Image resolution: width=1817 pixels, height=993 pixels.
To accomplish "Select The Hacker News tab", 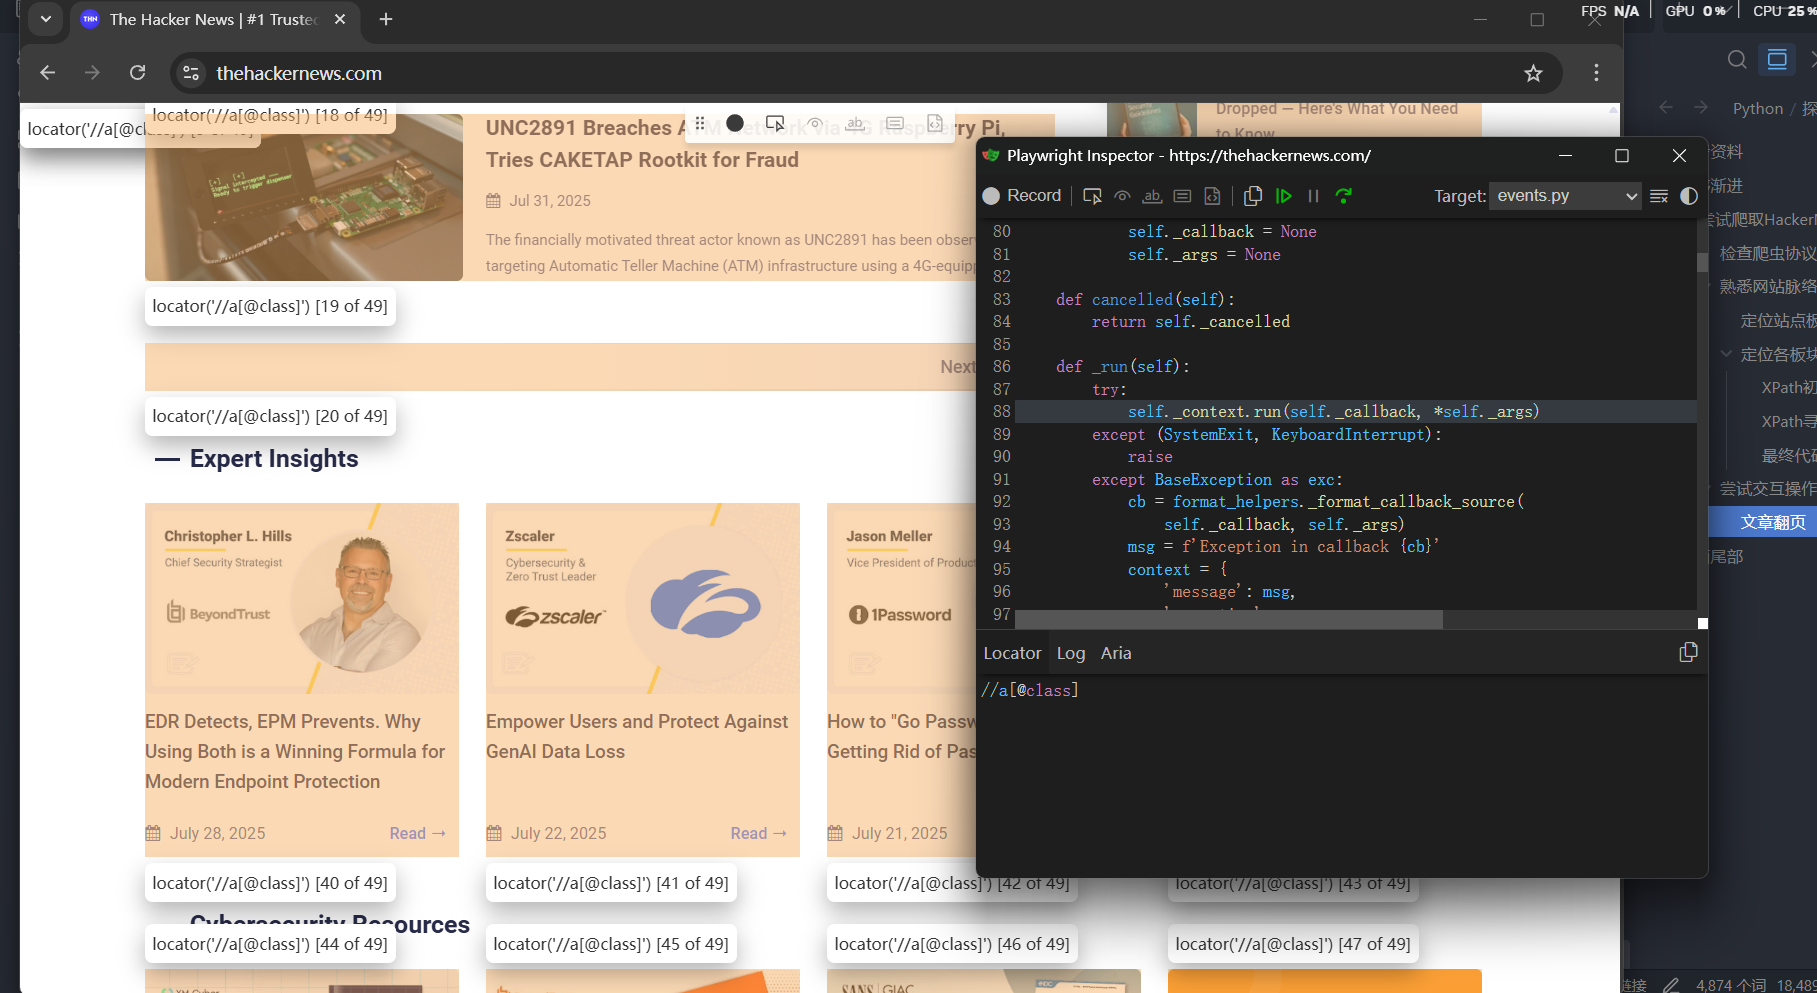I will coord(215,19).
